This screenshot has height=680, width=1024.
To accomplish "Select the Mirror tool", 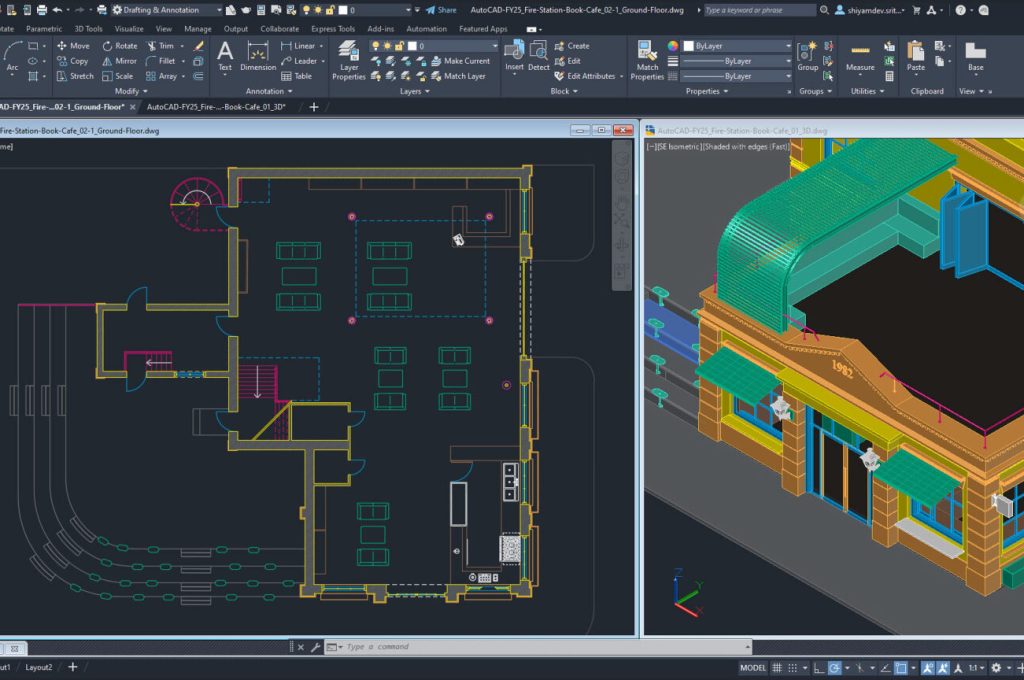I will [x=120, y=61].
